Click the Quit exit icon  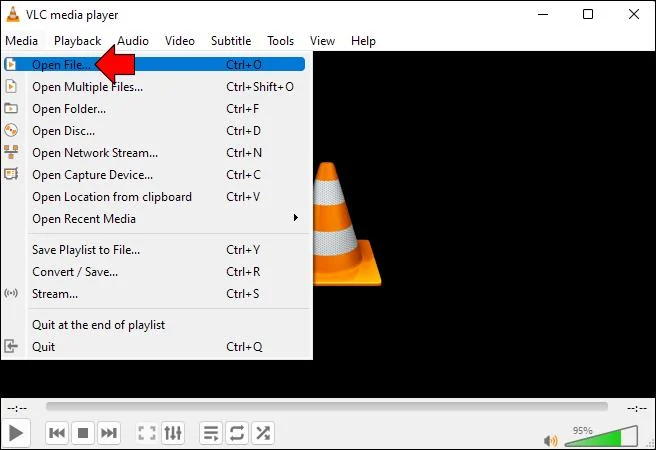(x=11, y=346)
